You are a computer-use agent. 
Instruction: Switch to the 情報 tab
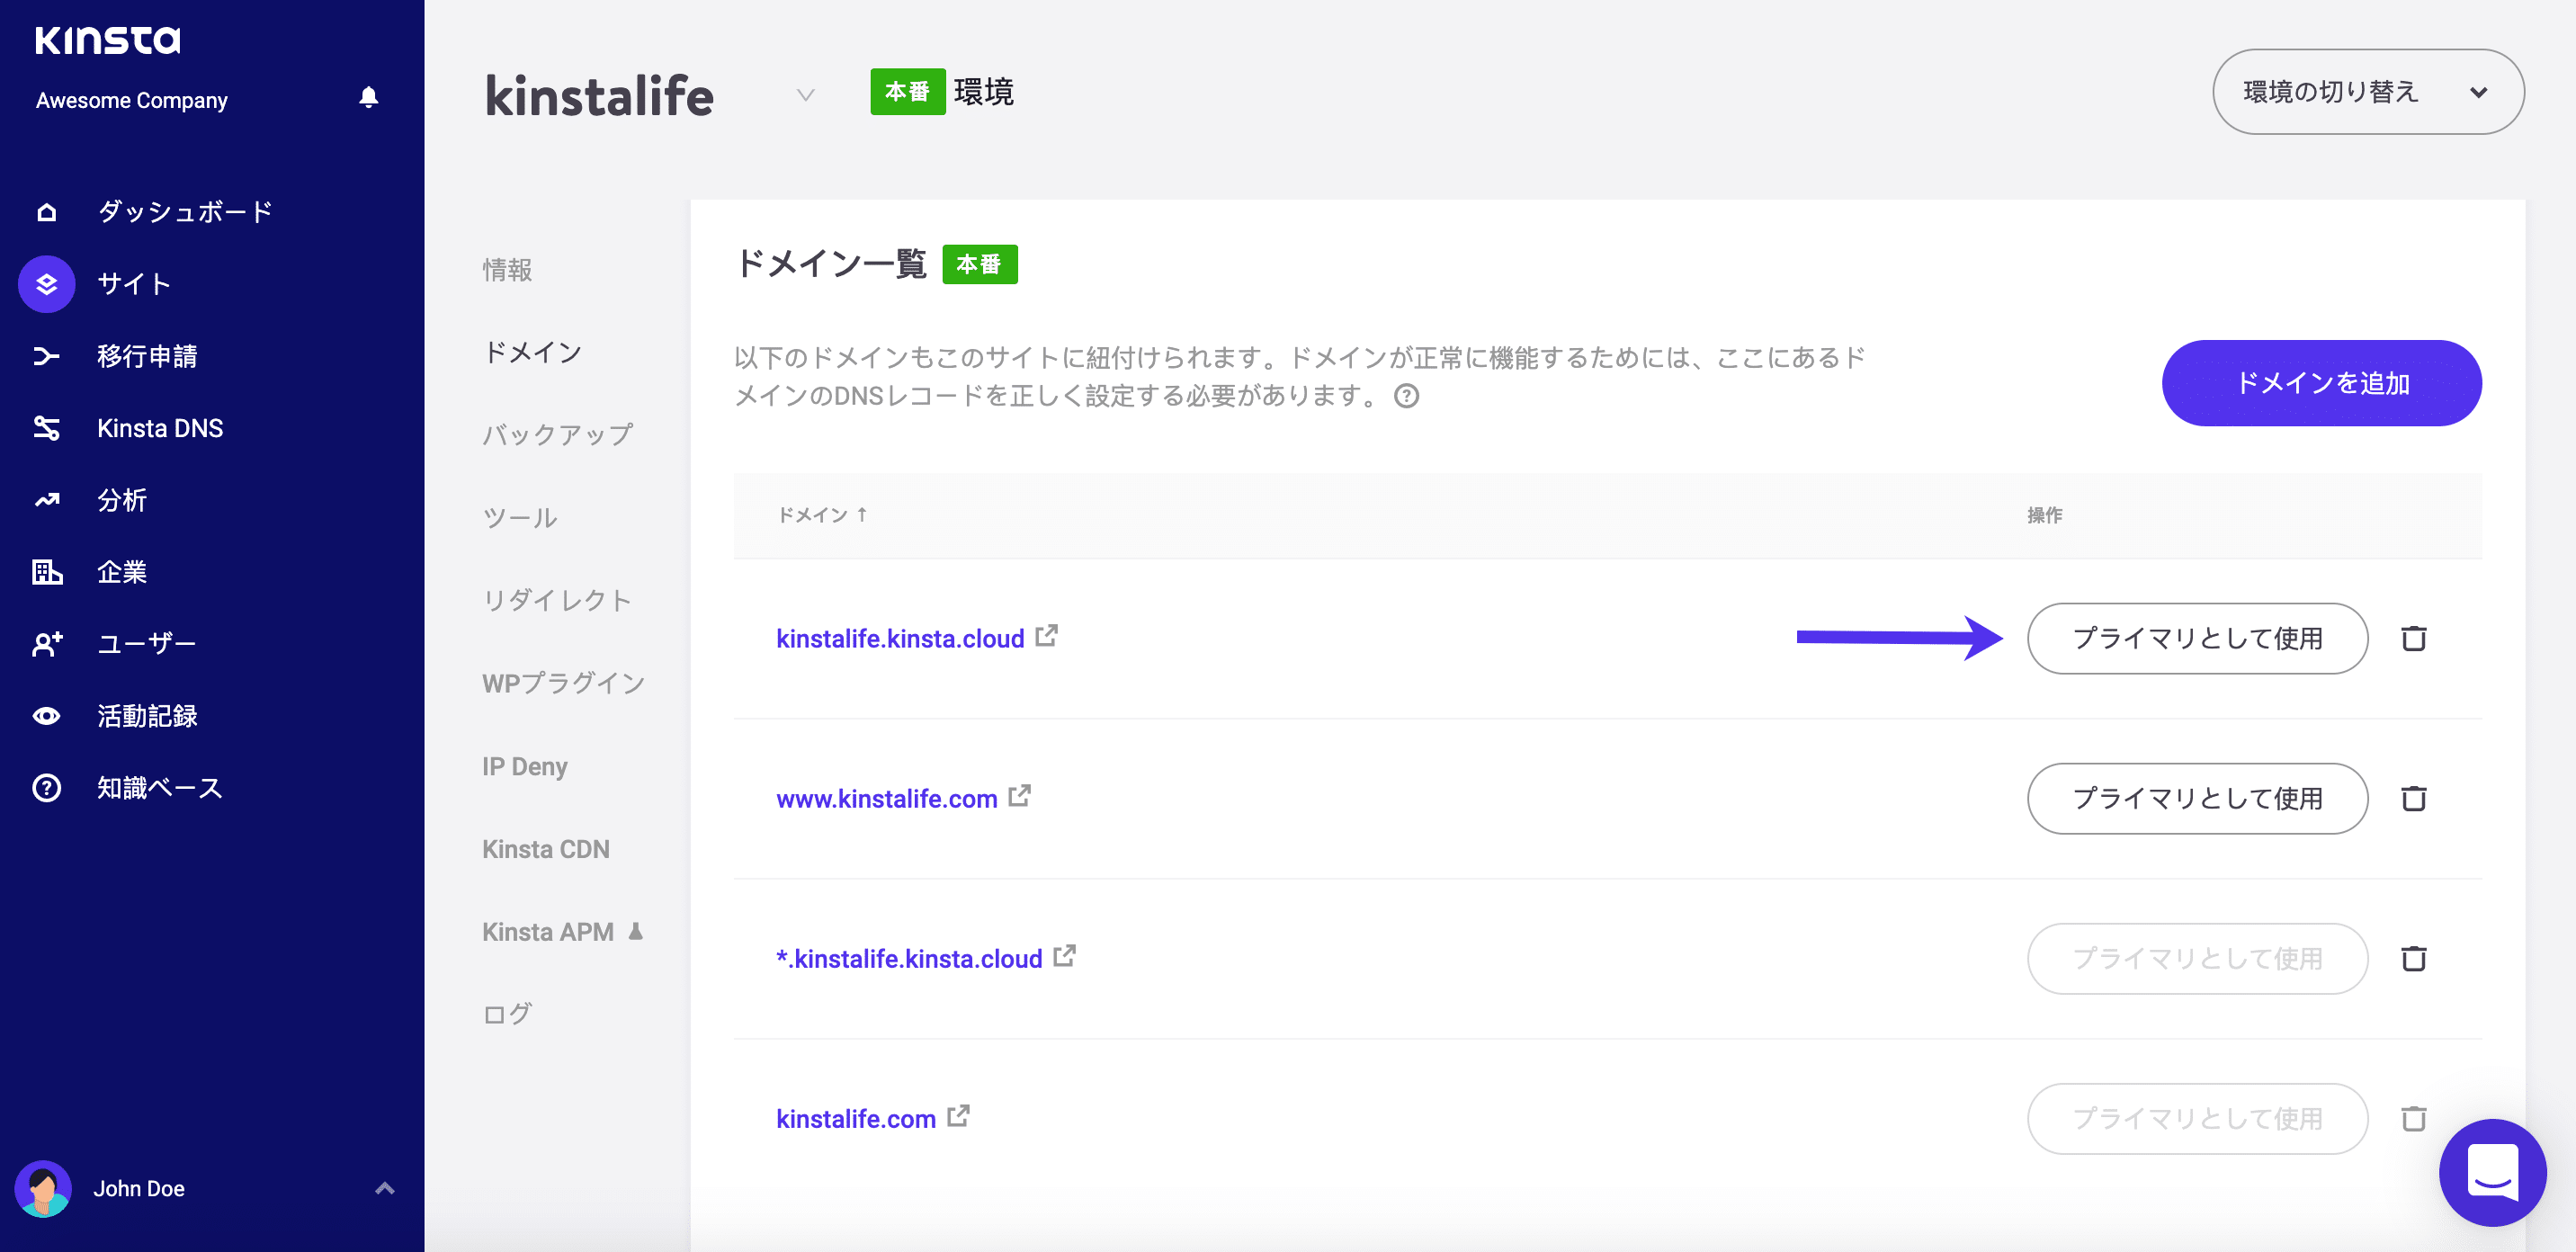[x=507, y=270]
